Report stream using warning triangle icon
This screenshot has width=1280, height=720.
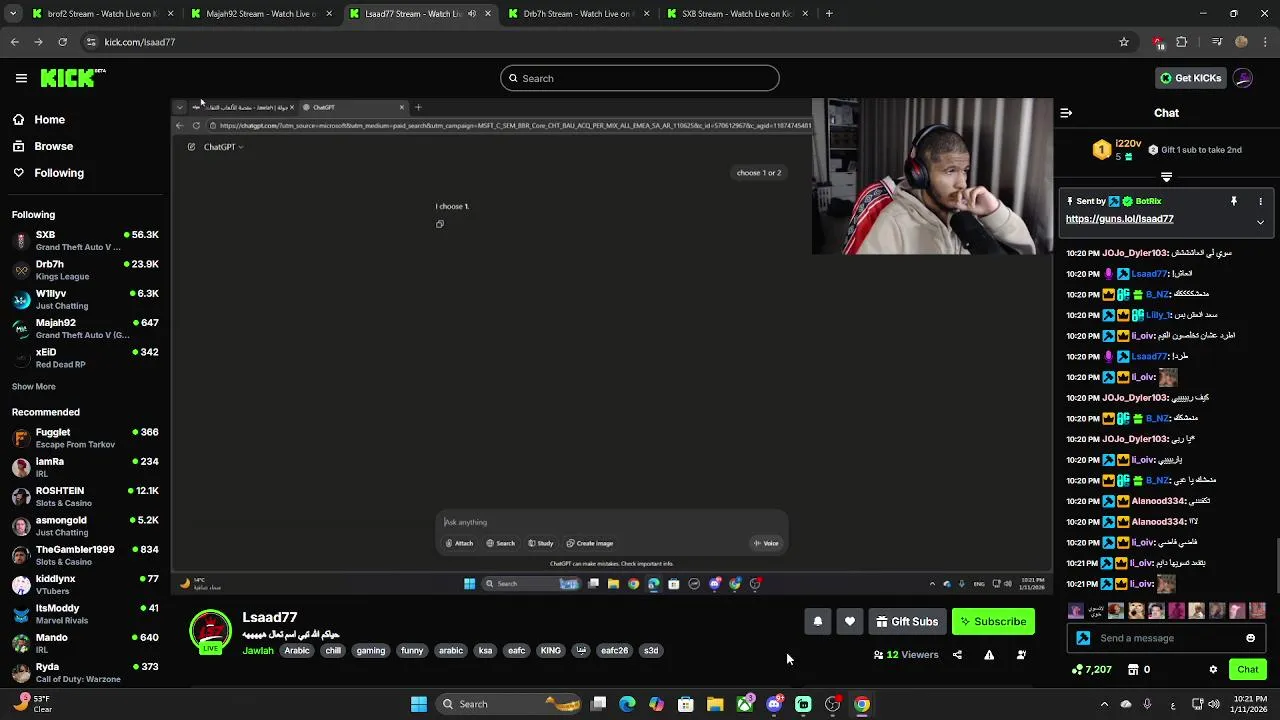(989, 655)
